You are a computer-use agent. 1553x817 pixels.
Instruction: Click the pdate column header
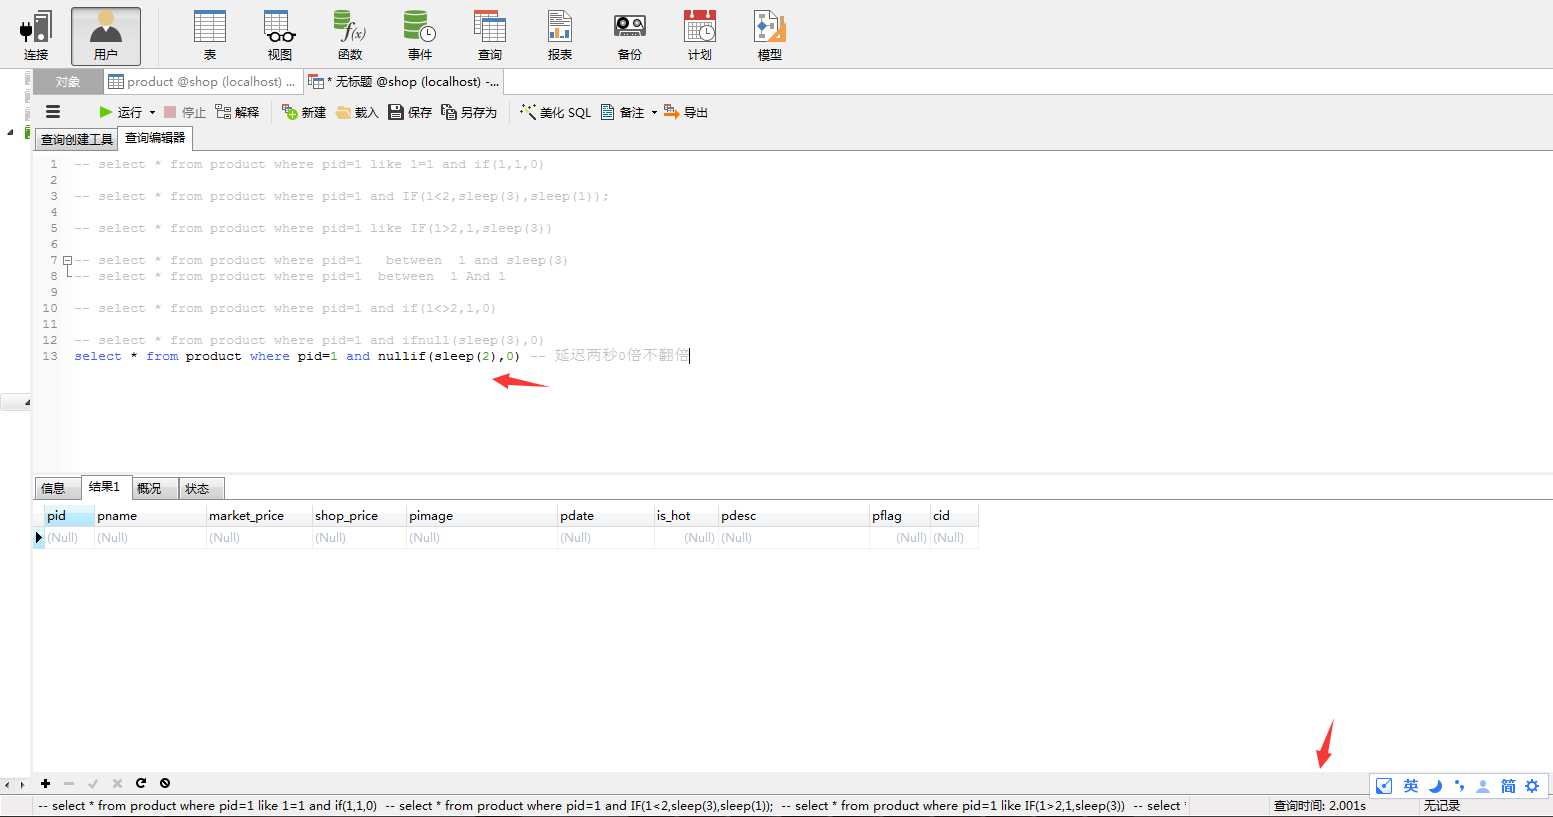606,516
